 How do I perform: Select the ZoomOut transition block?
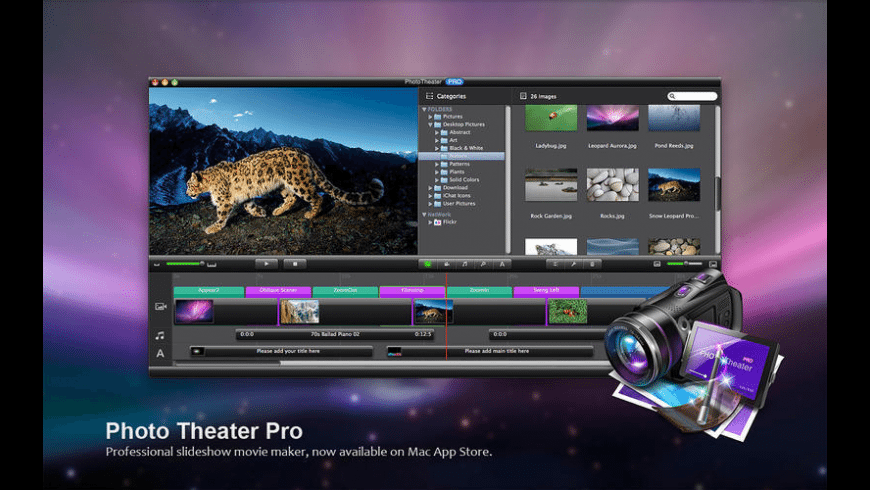345,291
